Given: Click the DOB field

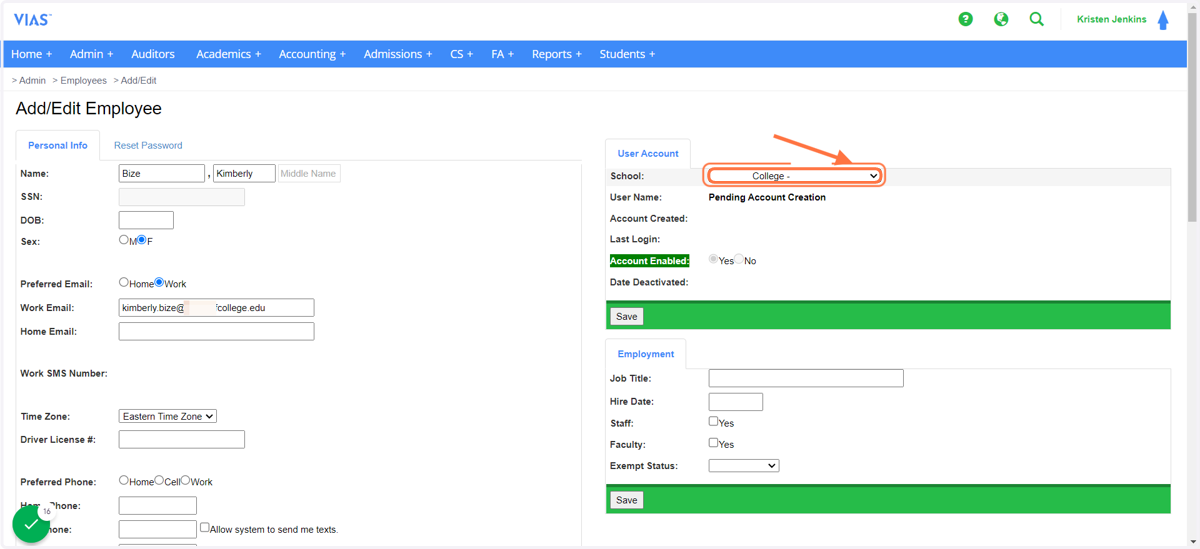Looking at the screenshot, I should tap(146, 220).
